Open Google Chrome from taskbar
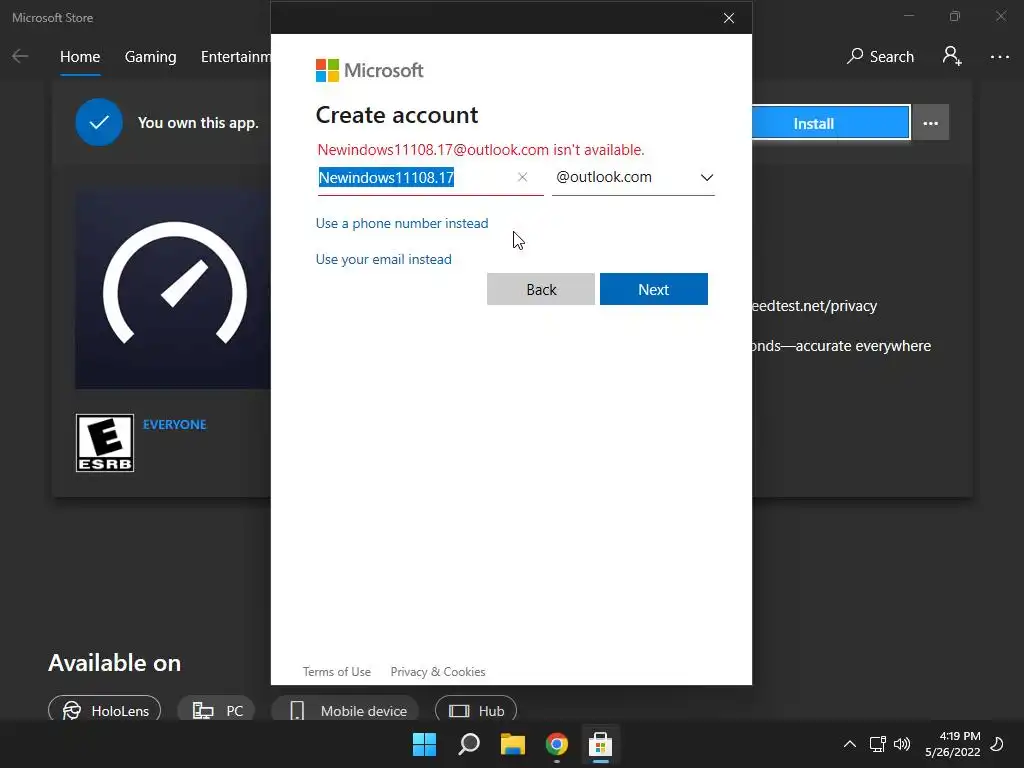 pos(556,744)
